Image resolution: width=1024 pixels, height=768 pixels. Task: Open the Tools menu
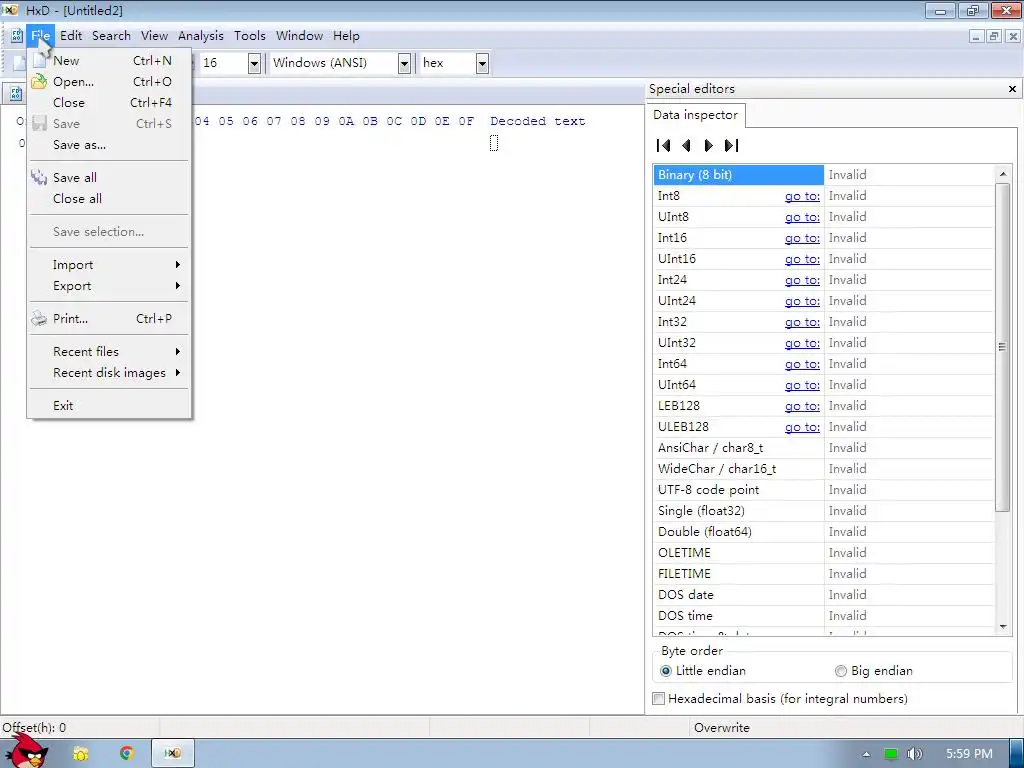pos(250,36)
